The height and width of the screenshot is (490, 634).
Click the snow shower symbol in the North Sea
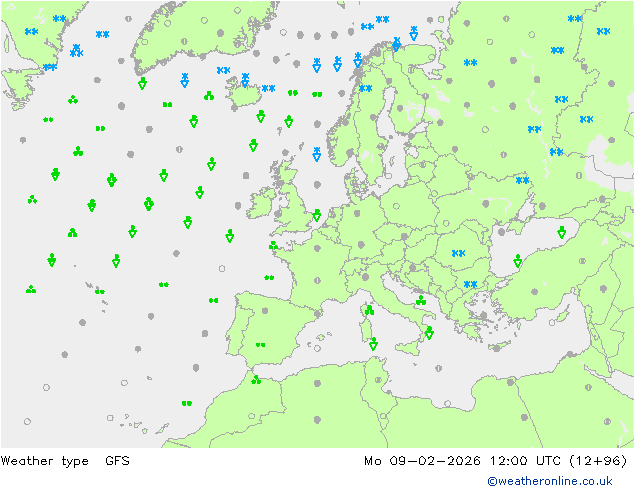point(317,153)
